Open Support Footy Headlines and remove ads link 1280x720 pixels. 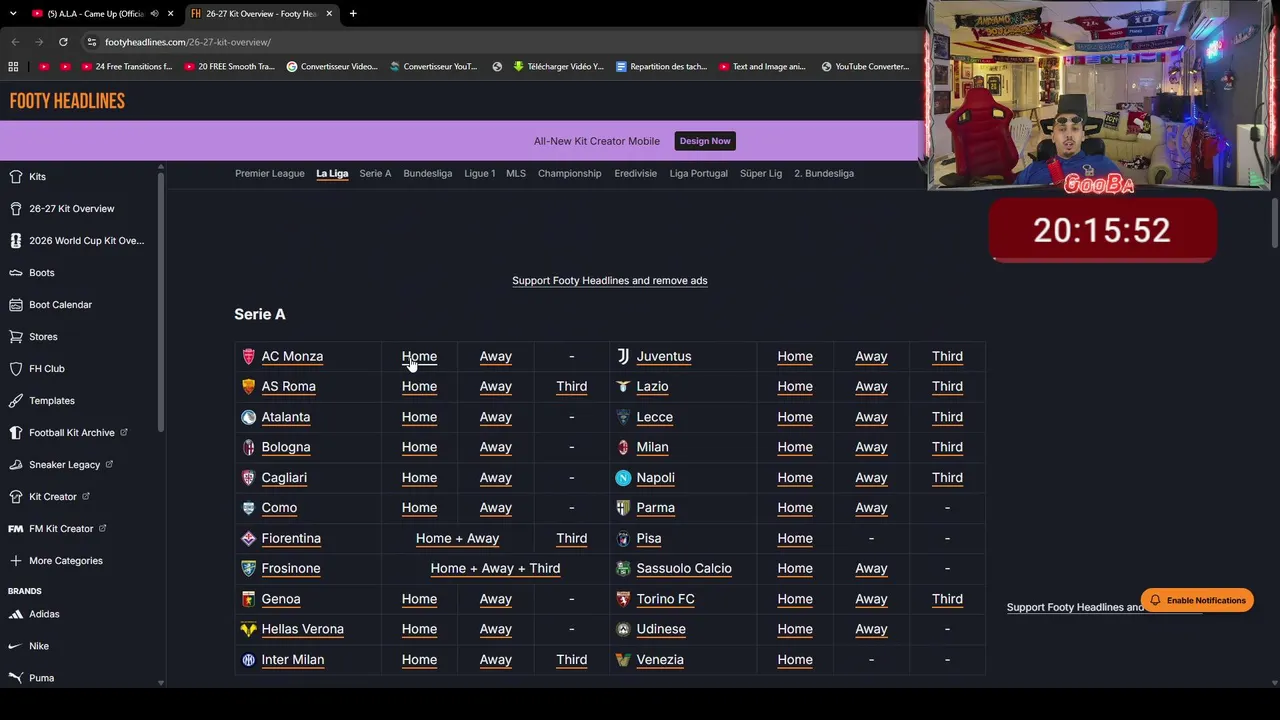(x=610, y=281)
